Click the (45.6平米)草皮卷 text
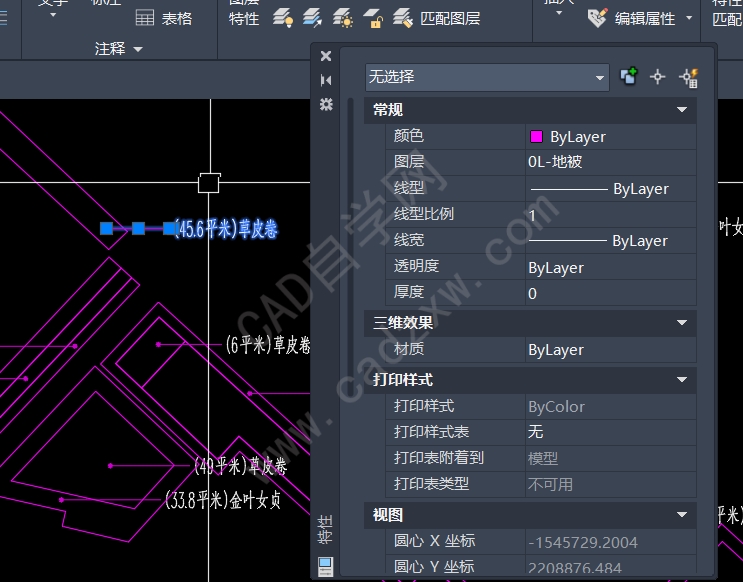 click(227, 229)
